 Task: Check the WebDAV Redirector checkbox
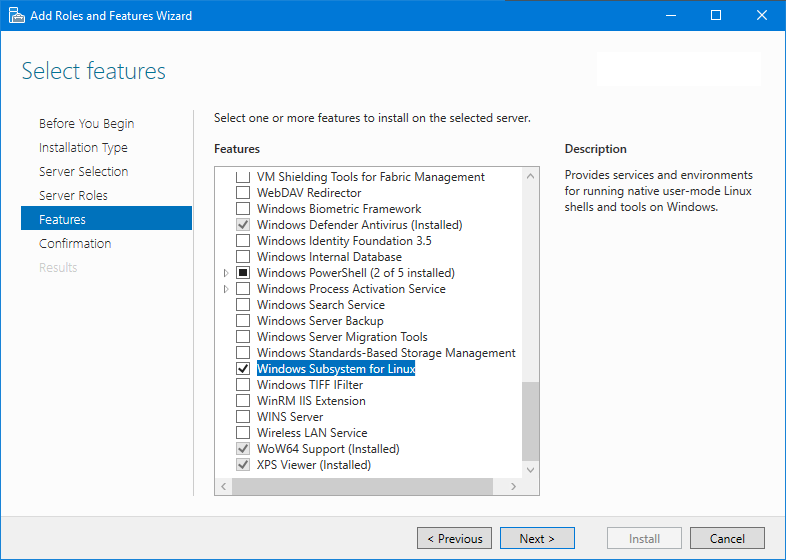click(242, 193)
